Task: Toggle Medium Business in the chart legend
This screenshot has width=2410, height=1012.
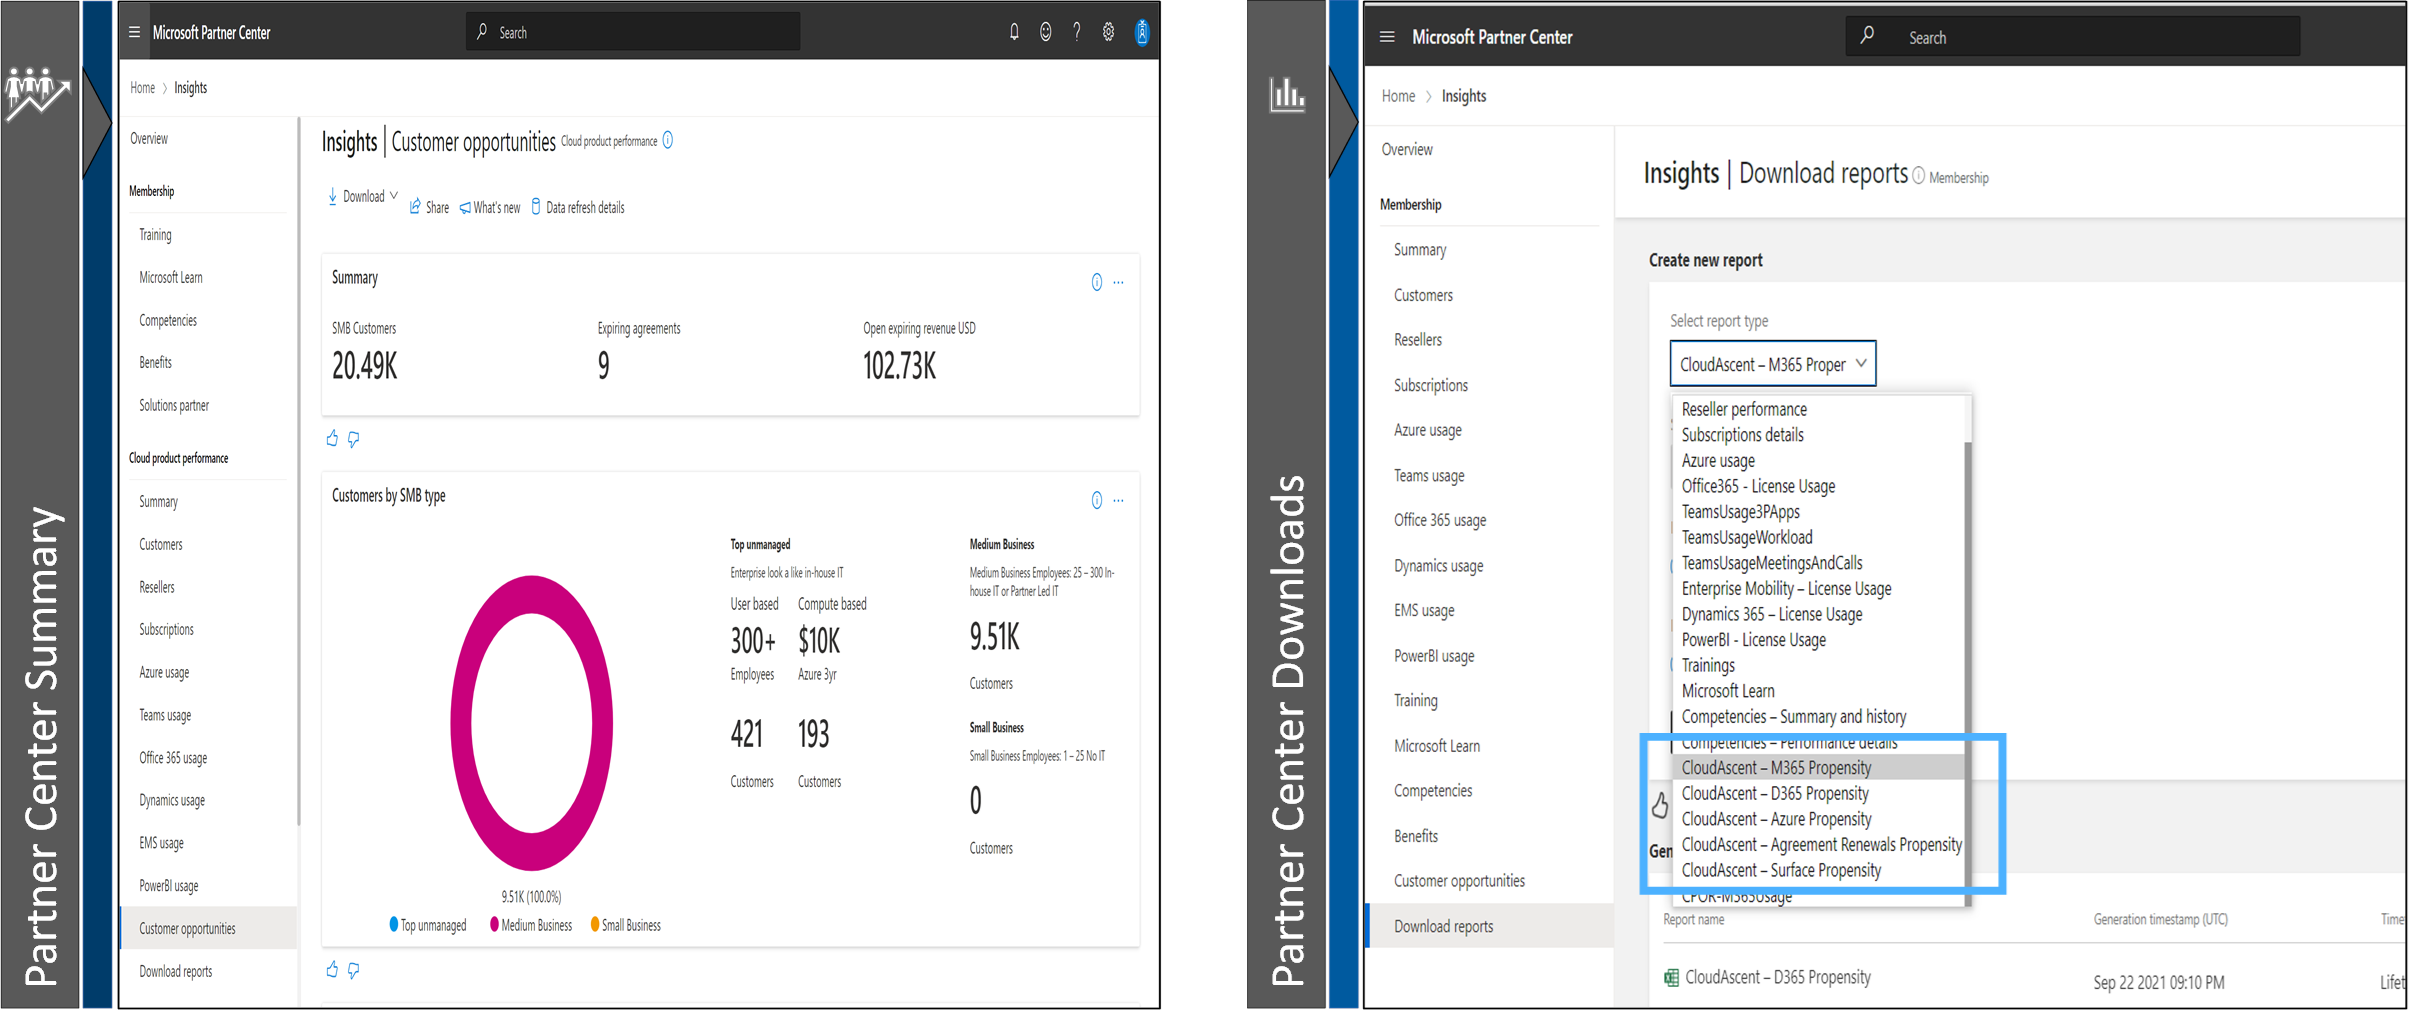Action: 531,925
